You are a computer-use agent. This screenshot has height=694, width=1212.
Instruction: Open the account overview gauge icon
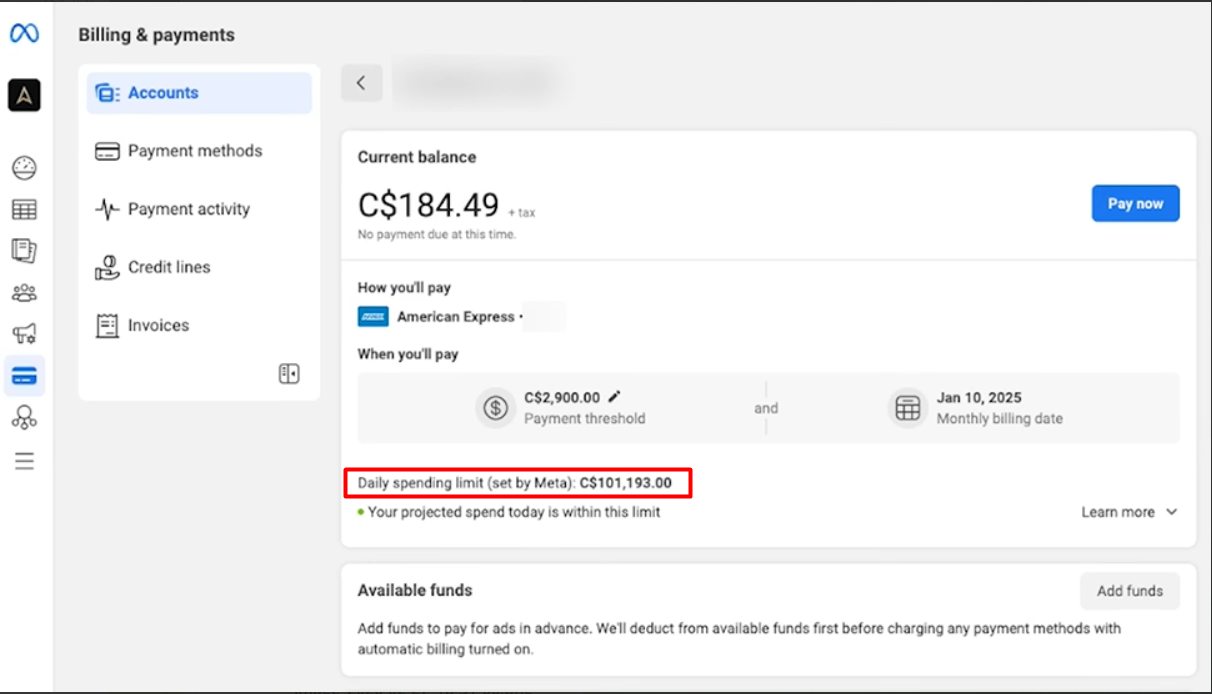coord(24,168)
